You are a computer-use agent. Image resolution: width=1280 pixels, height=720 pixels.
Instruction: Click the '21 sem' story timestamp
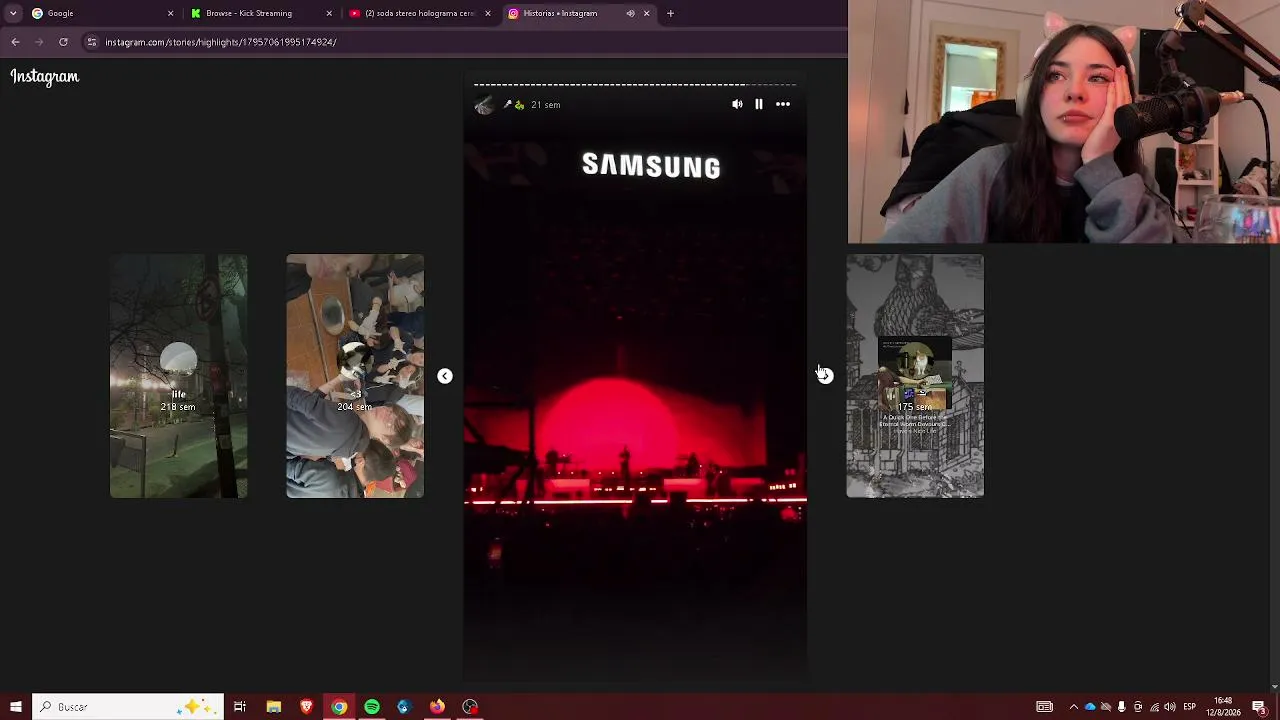pos(546,105)
